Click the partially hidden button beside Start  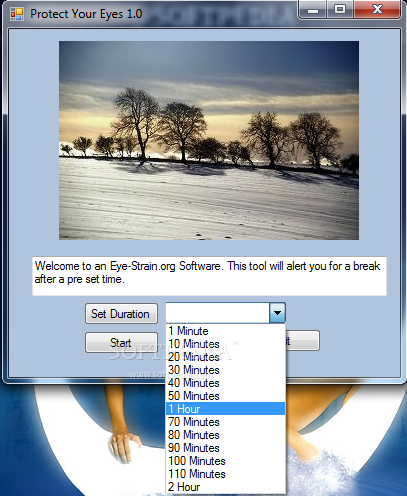tap(303, 341)
